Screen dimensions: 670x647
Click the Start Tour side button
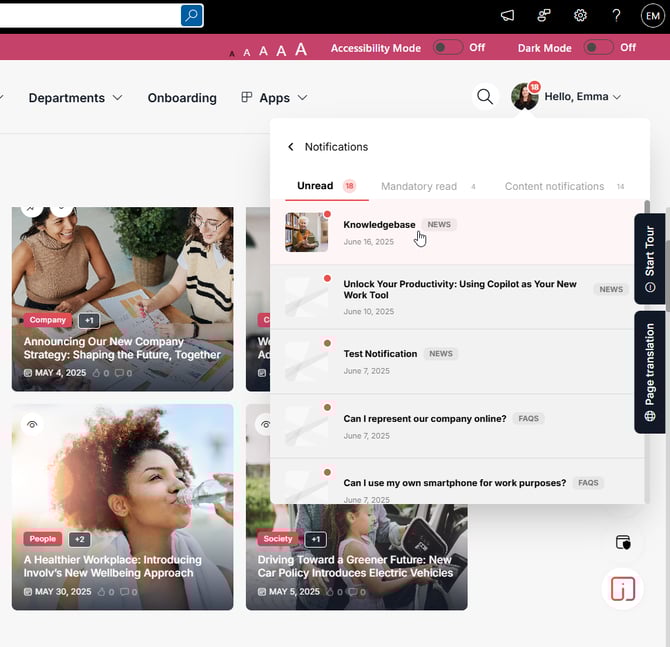click(650, 258)
